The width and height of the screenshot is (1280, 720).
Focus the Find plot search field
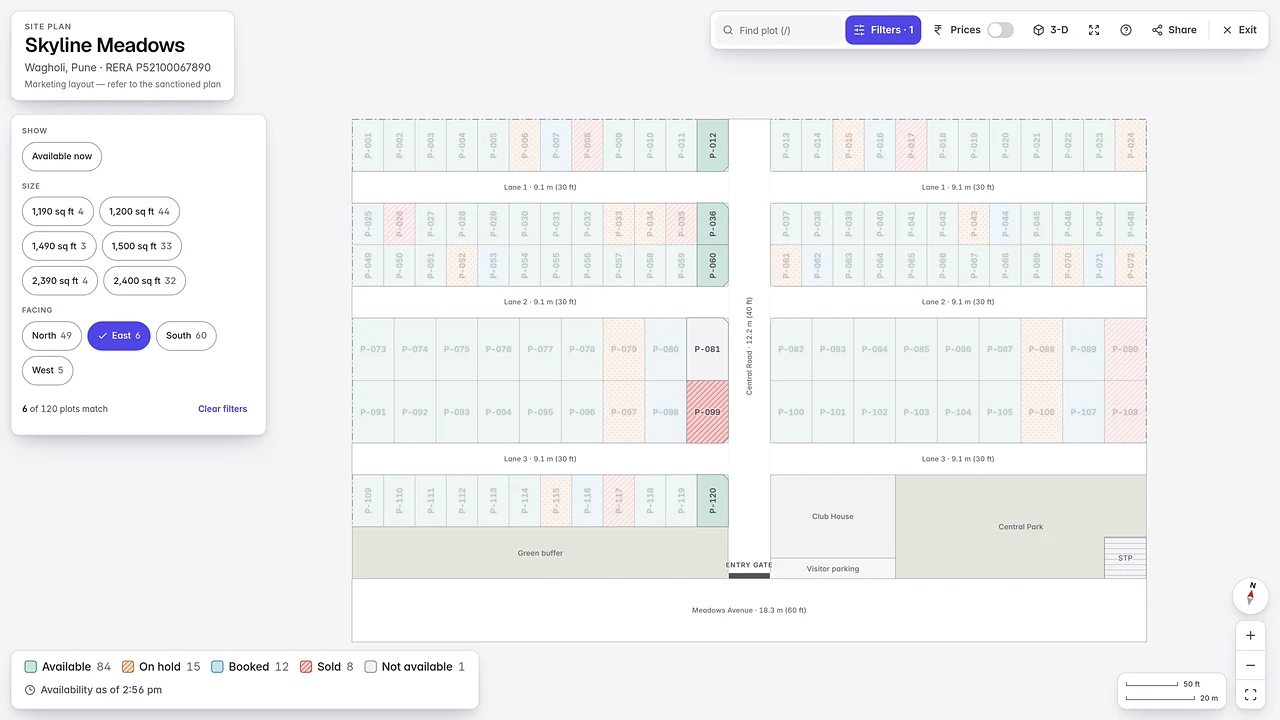point(780,30)
